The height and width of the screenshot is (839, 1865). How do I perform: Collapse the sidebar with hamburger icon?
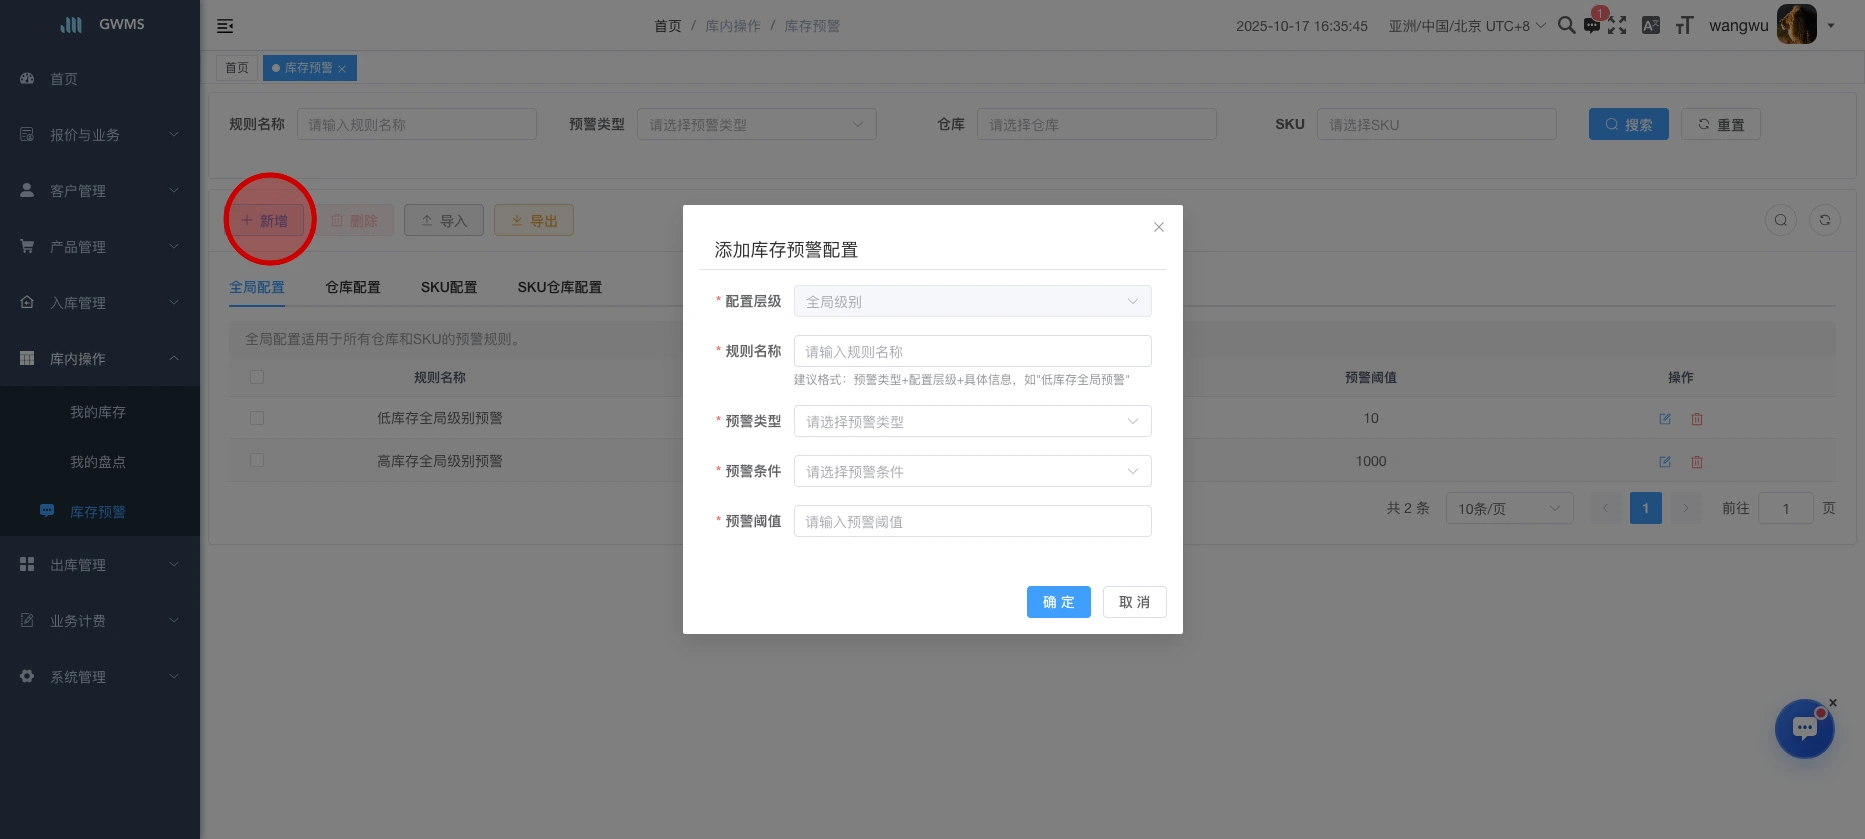[x=225, y=26]
